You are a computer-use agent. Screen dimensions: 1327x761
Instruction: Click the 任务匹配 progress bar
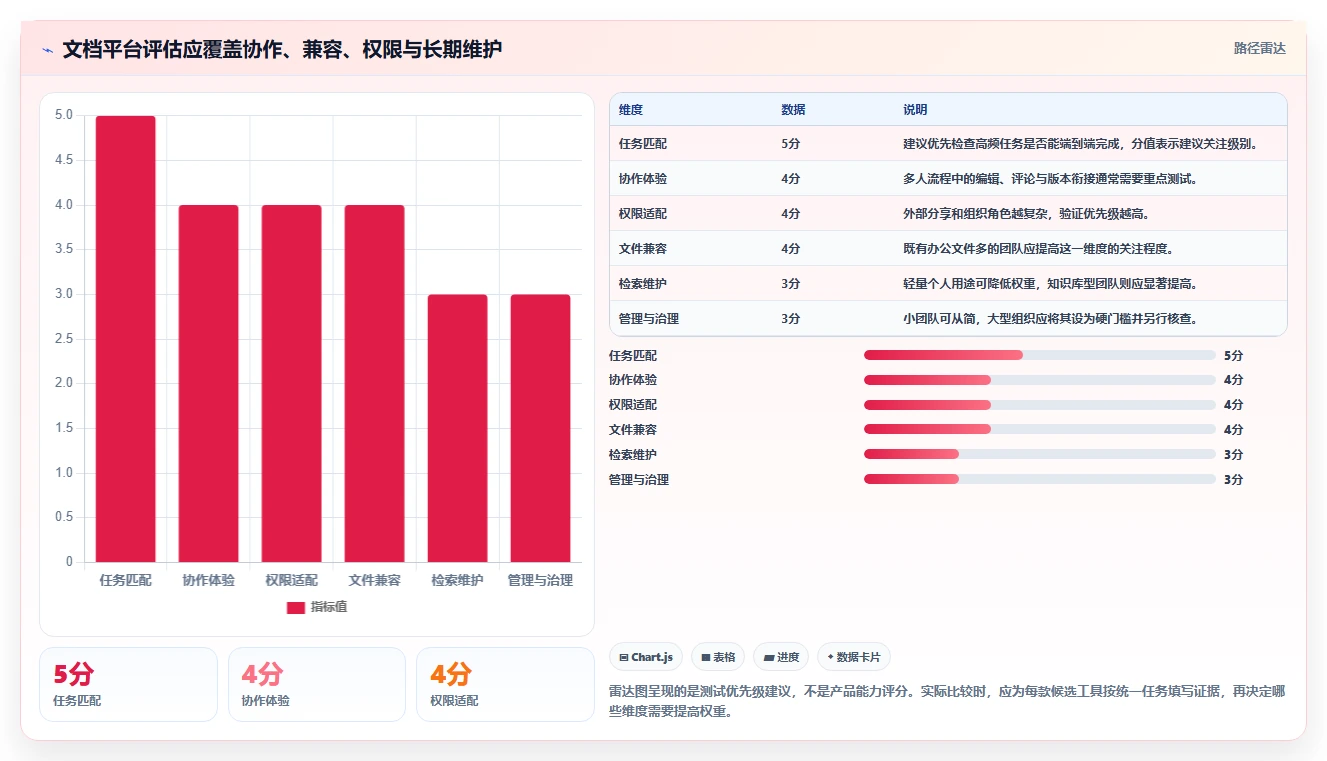1040,355
